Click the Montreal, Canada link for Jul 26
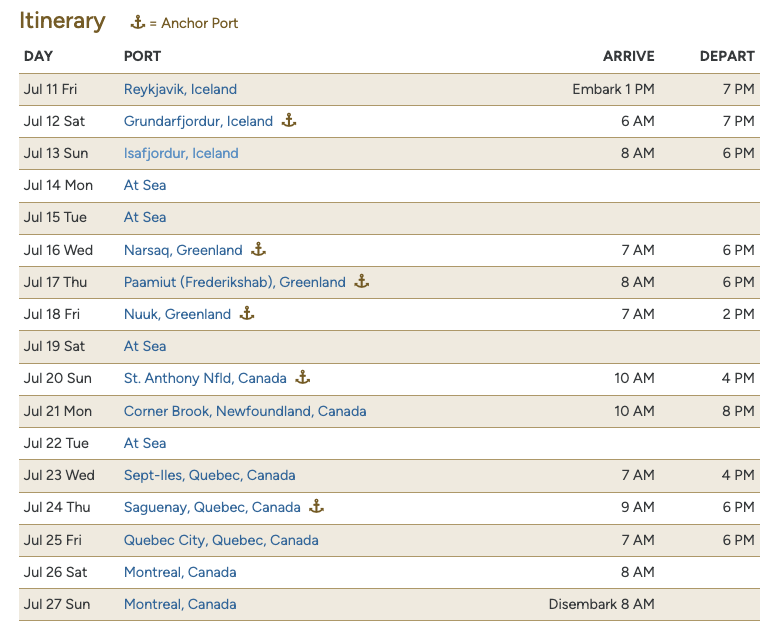Screen dimensions: 782x640 coord(180,572)
